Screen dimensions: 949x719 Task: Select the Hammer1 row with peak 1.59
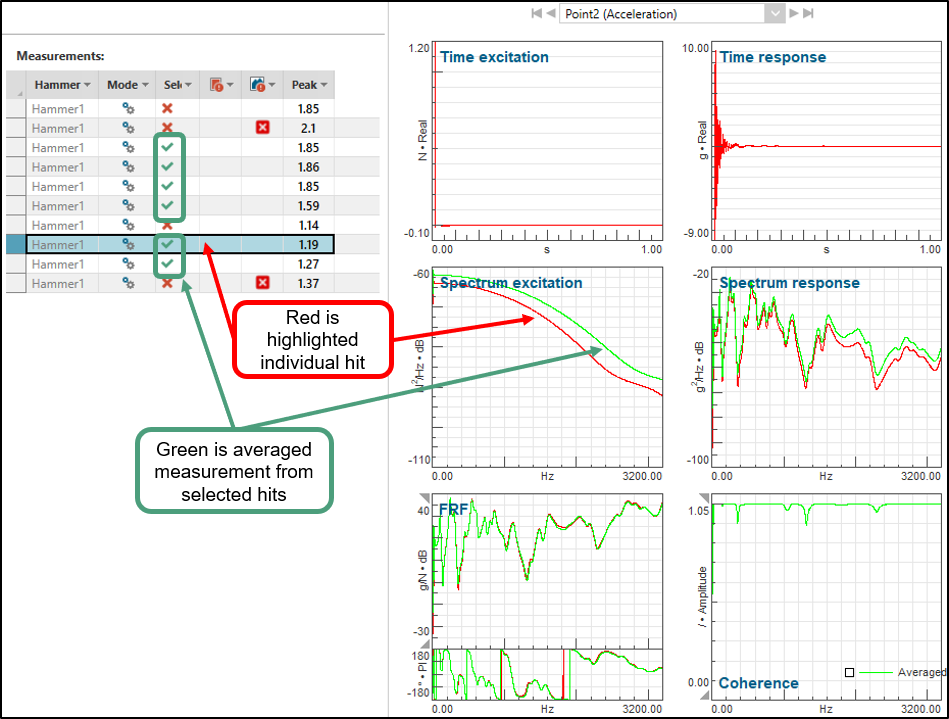click(x=57, y=206)
